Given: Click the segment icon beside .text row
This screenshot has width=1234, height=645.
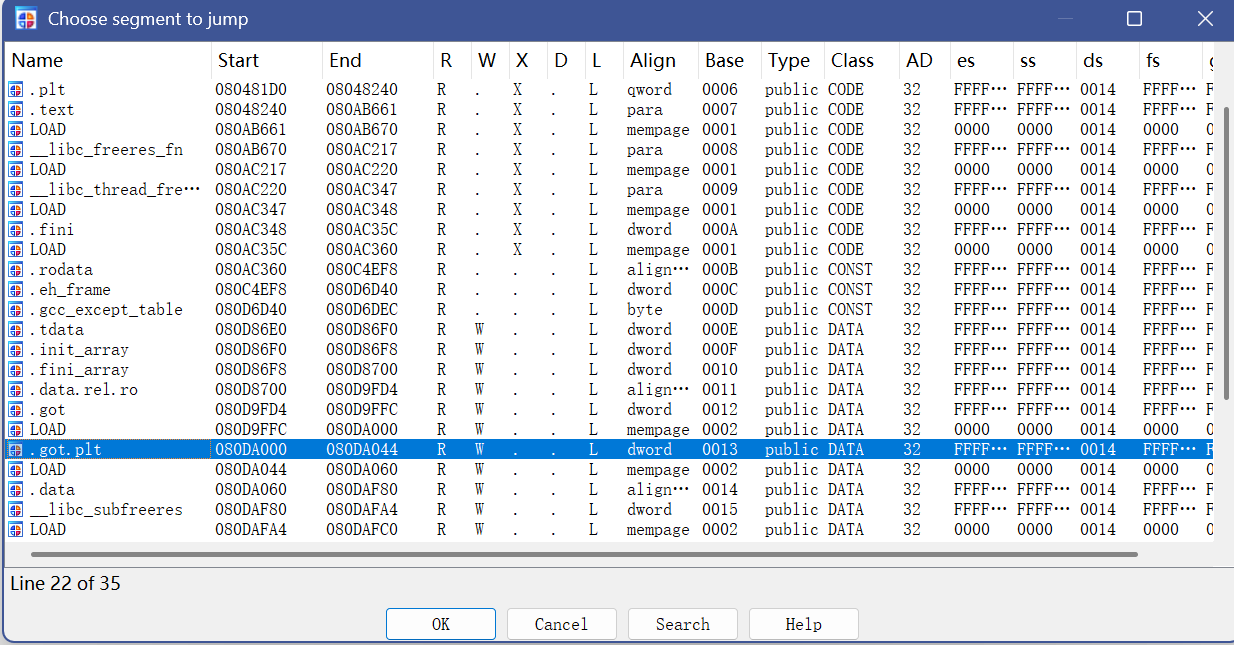Looking at the screenshot, I should pyautogui.click(x=16, y=110).
